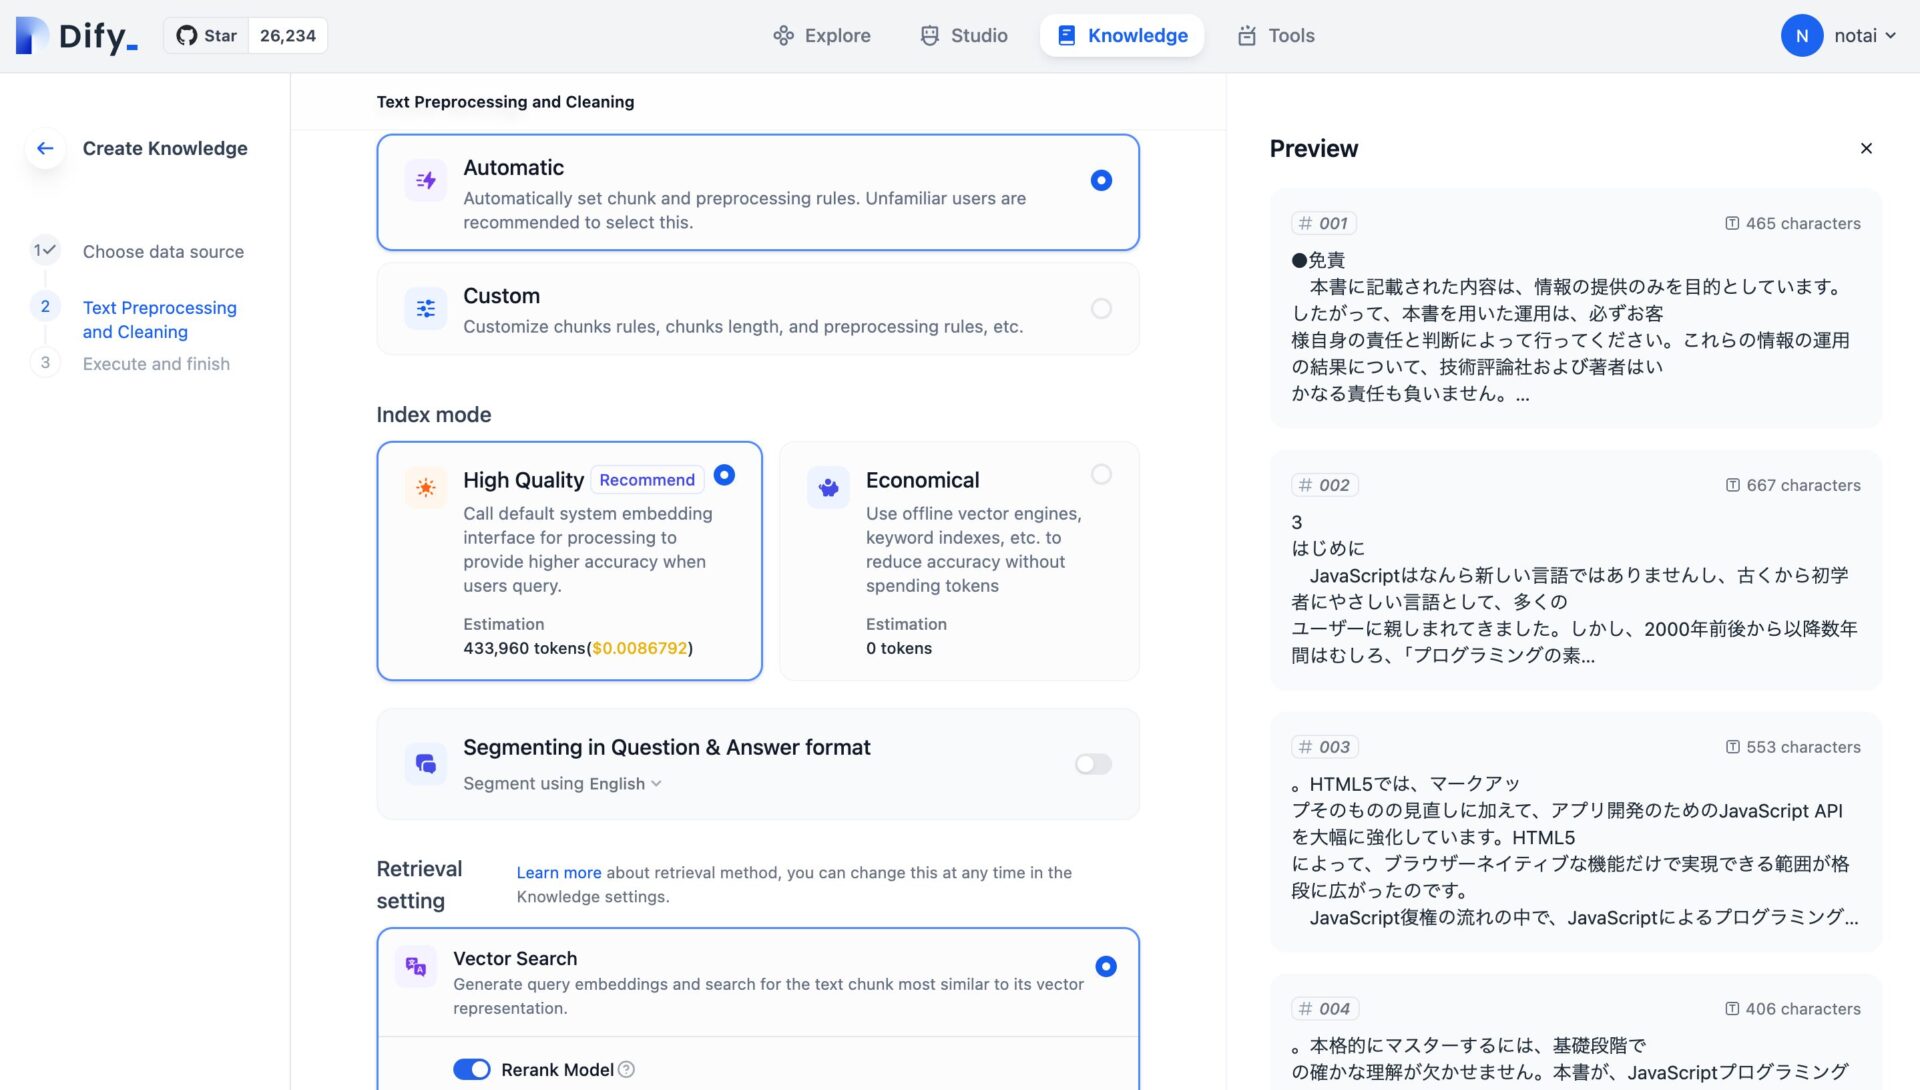
Task: Click the Custom sliders icon
Action: click(426, 309)
